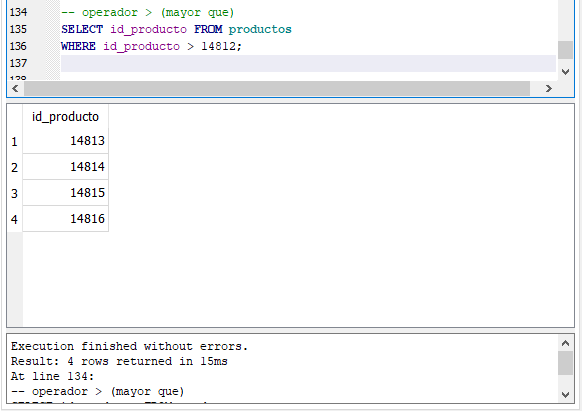Click the message log scroll up arrow
The width and height of the screenshot is (585, 416).
(565, 343)
